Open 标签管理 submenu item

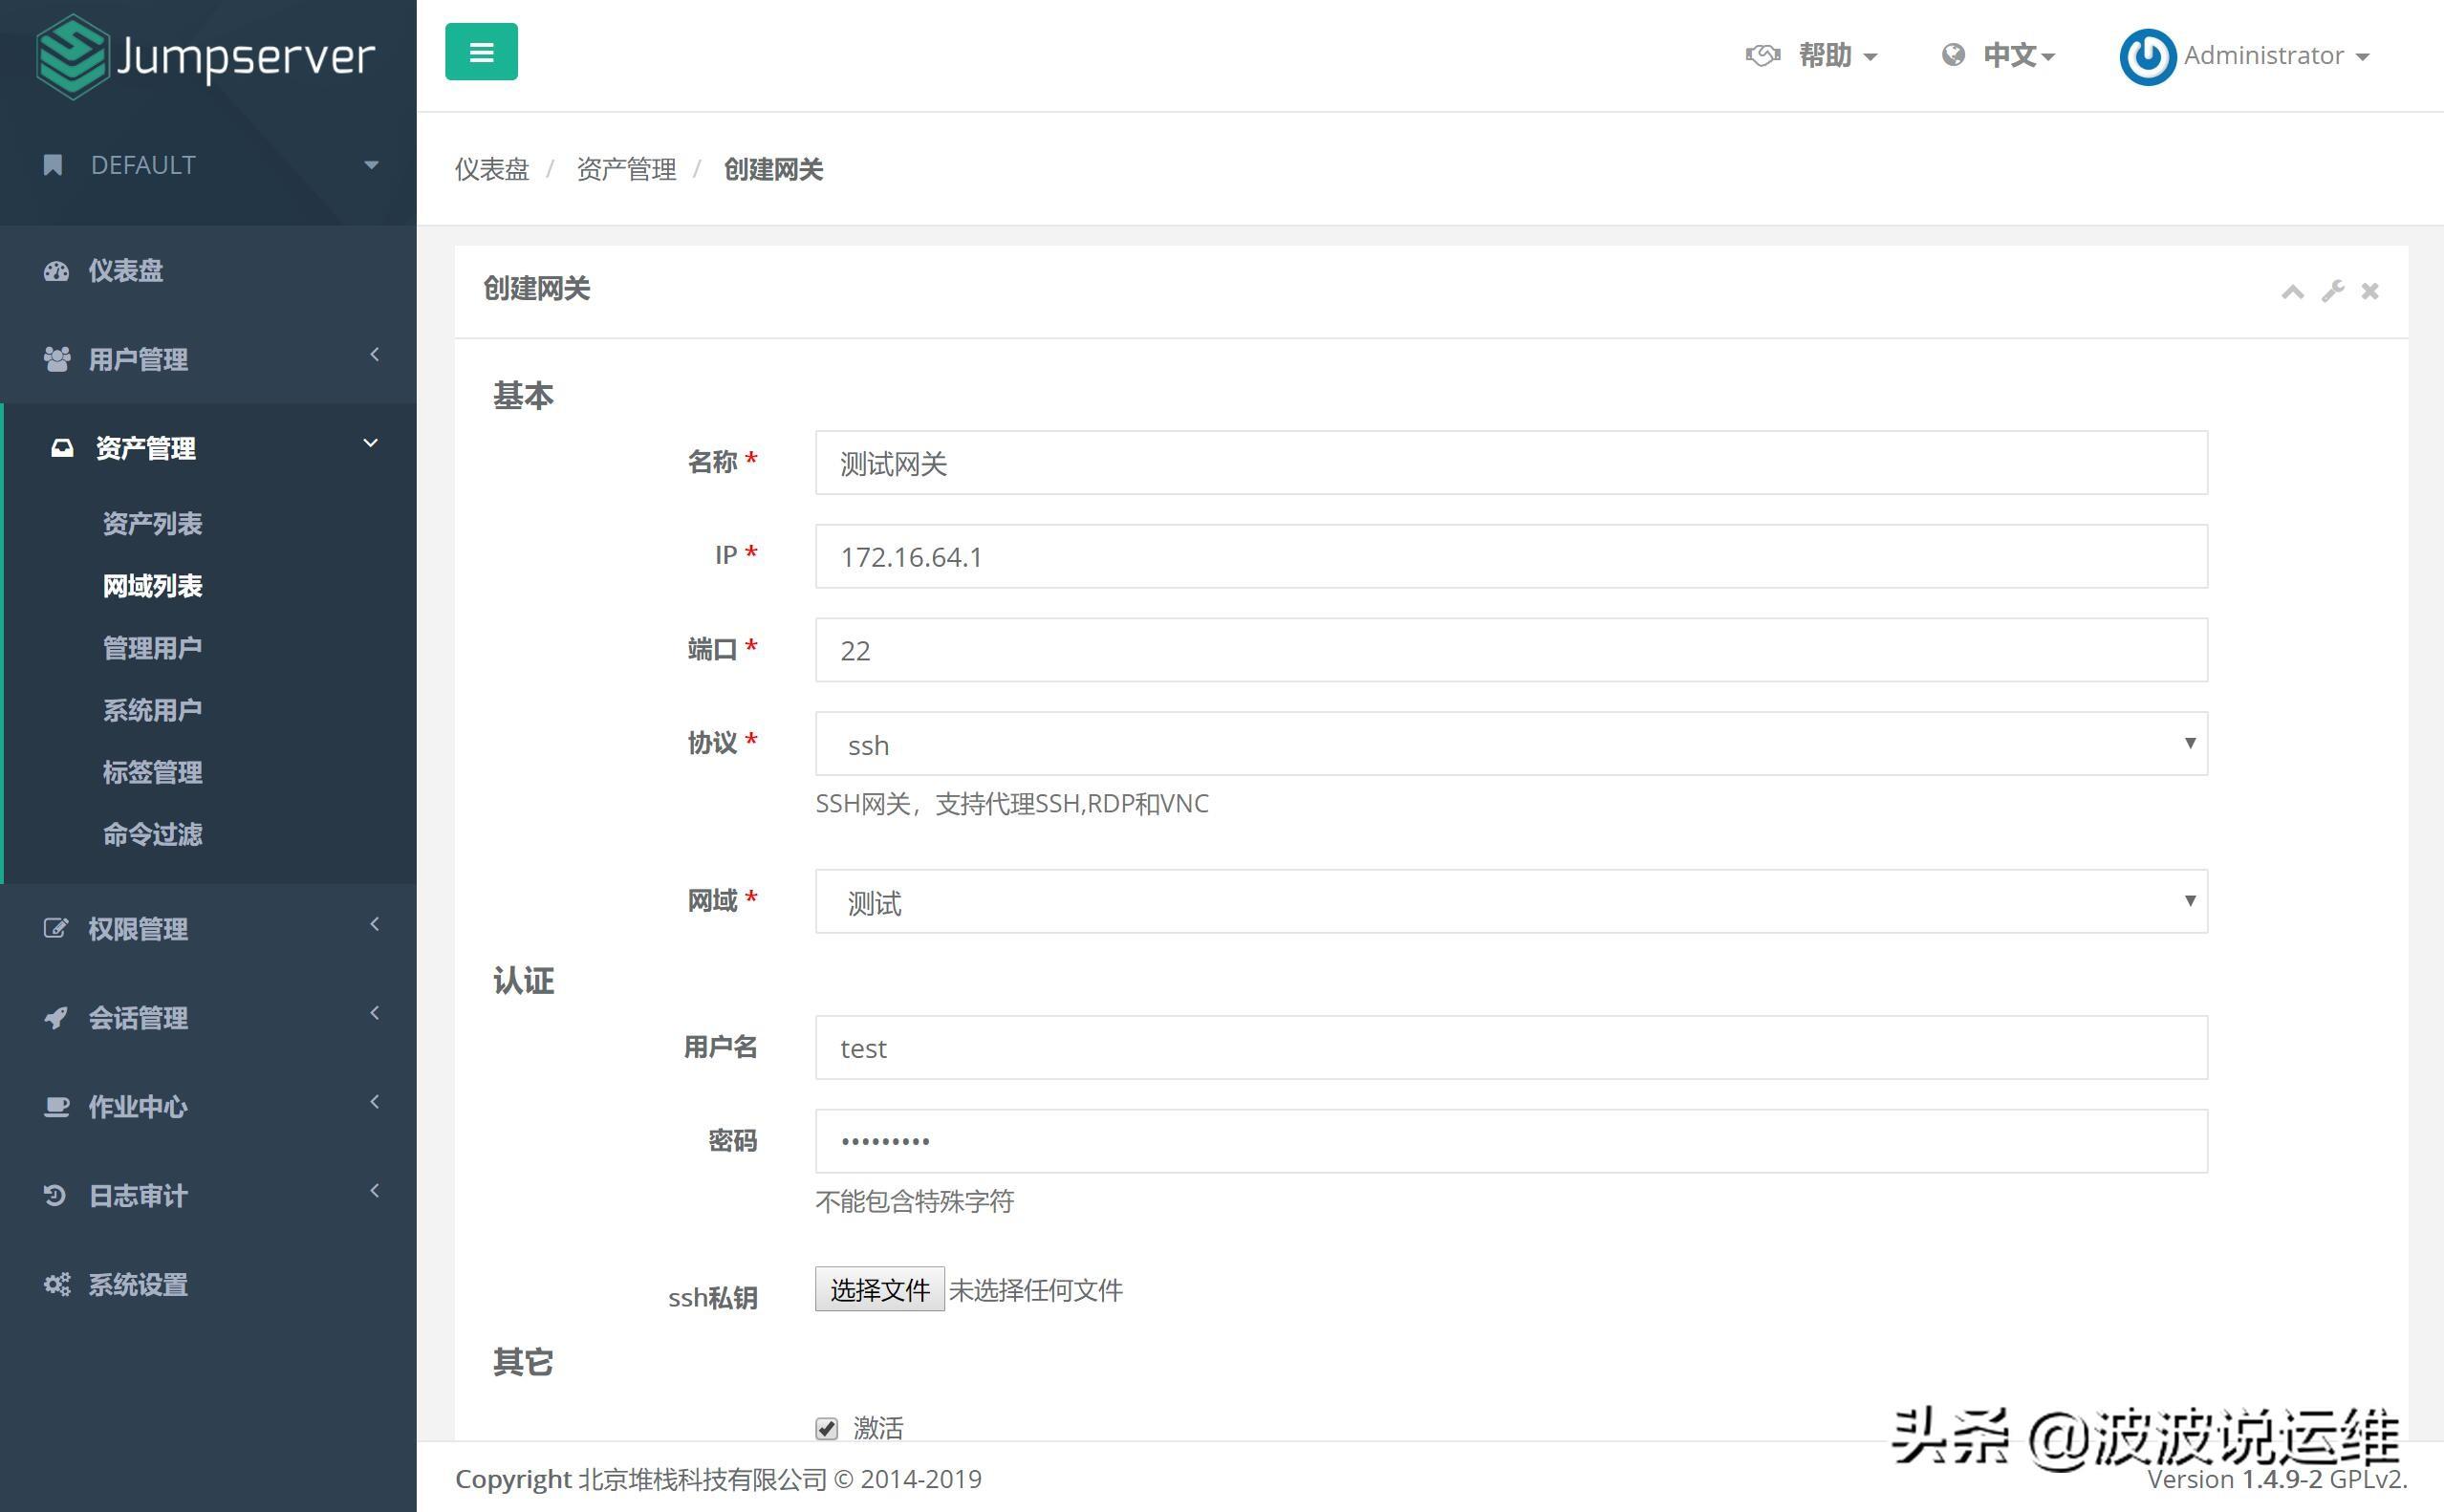pyautogui.click(x=152, y=772)
